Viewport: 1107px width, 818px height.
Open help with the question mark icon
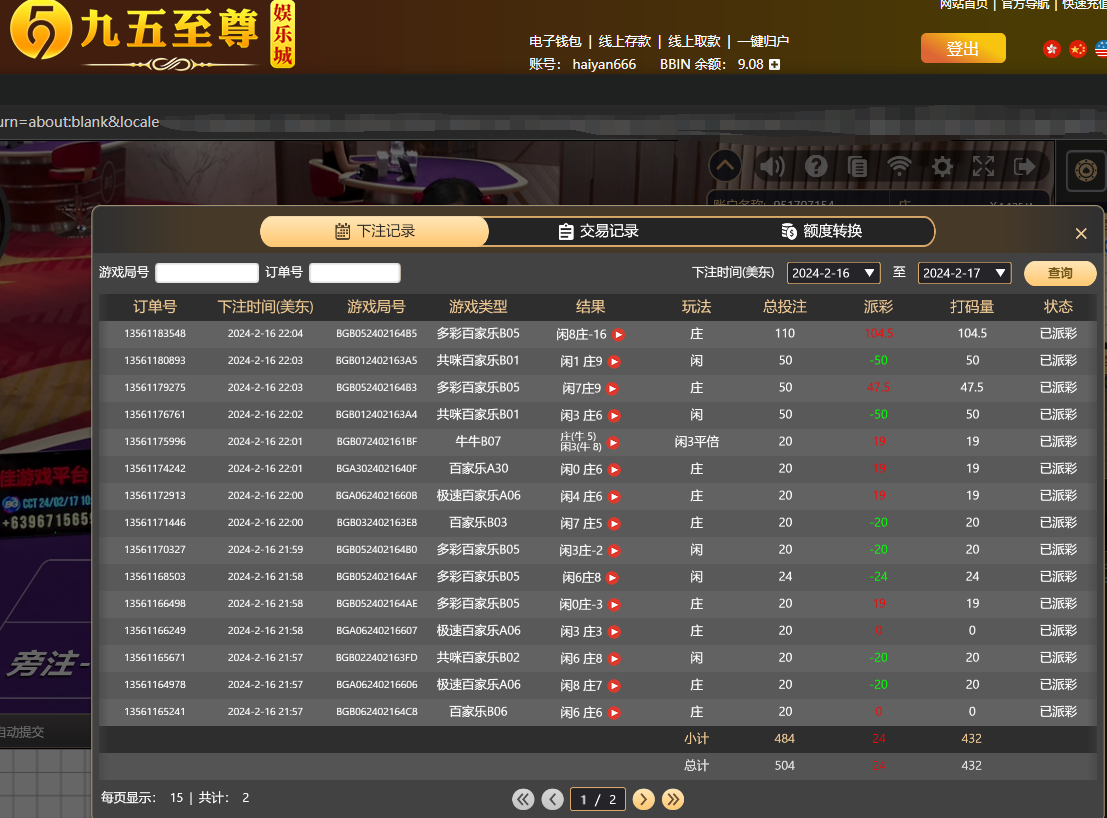(816, 167)
